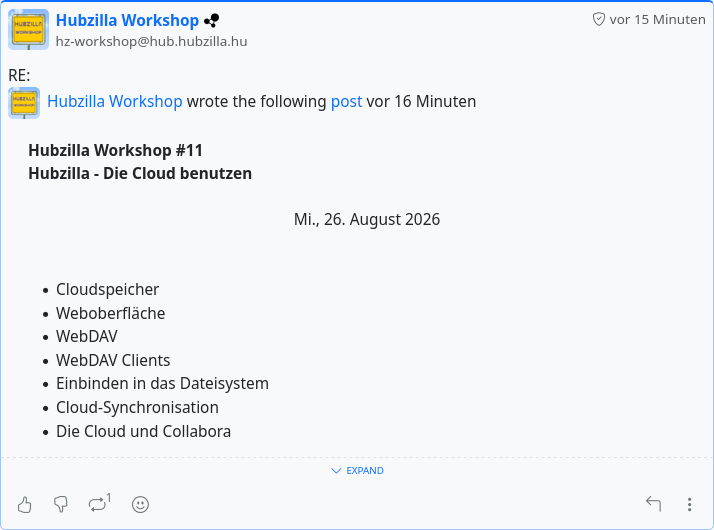Click the 'Cloud-Synchronisation' list item

click(x=137, y=408)
